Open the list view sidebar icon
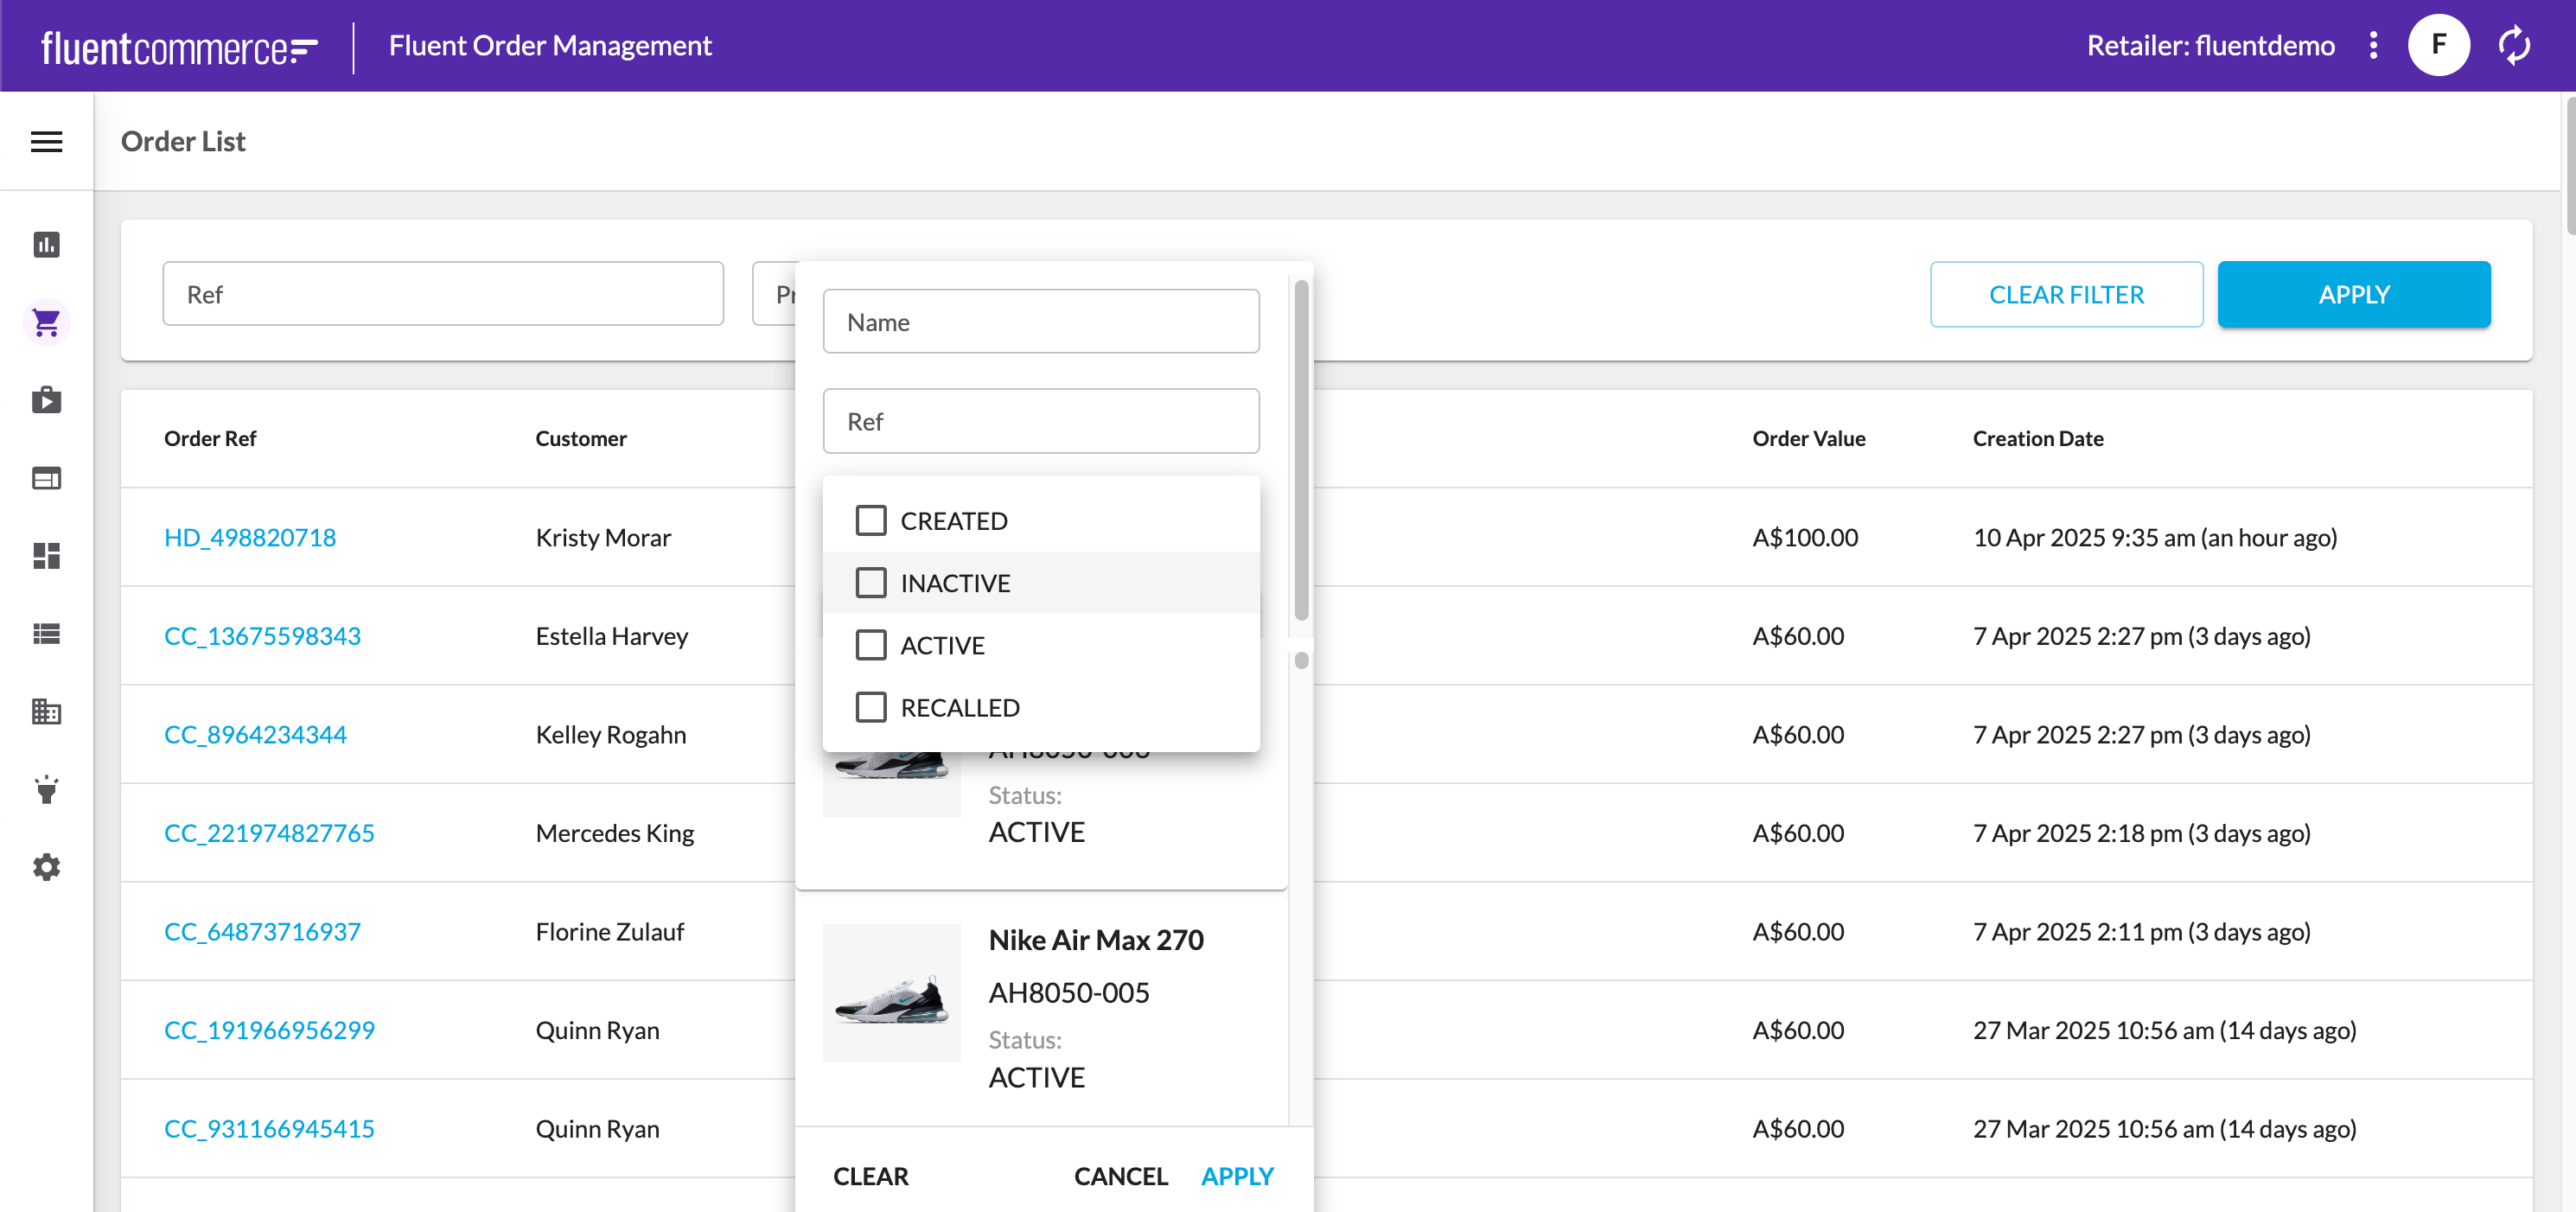 tap(46, 633)
